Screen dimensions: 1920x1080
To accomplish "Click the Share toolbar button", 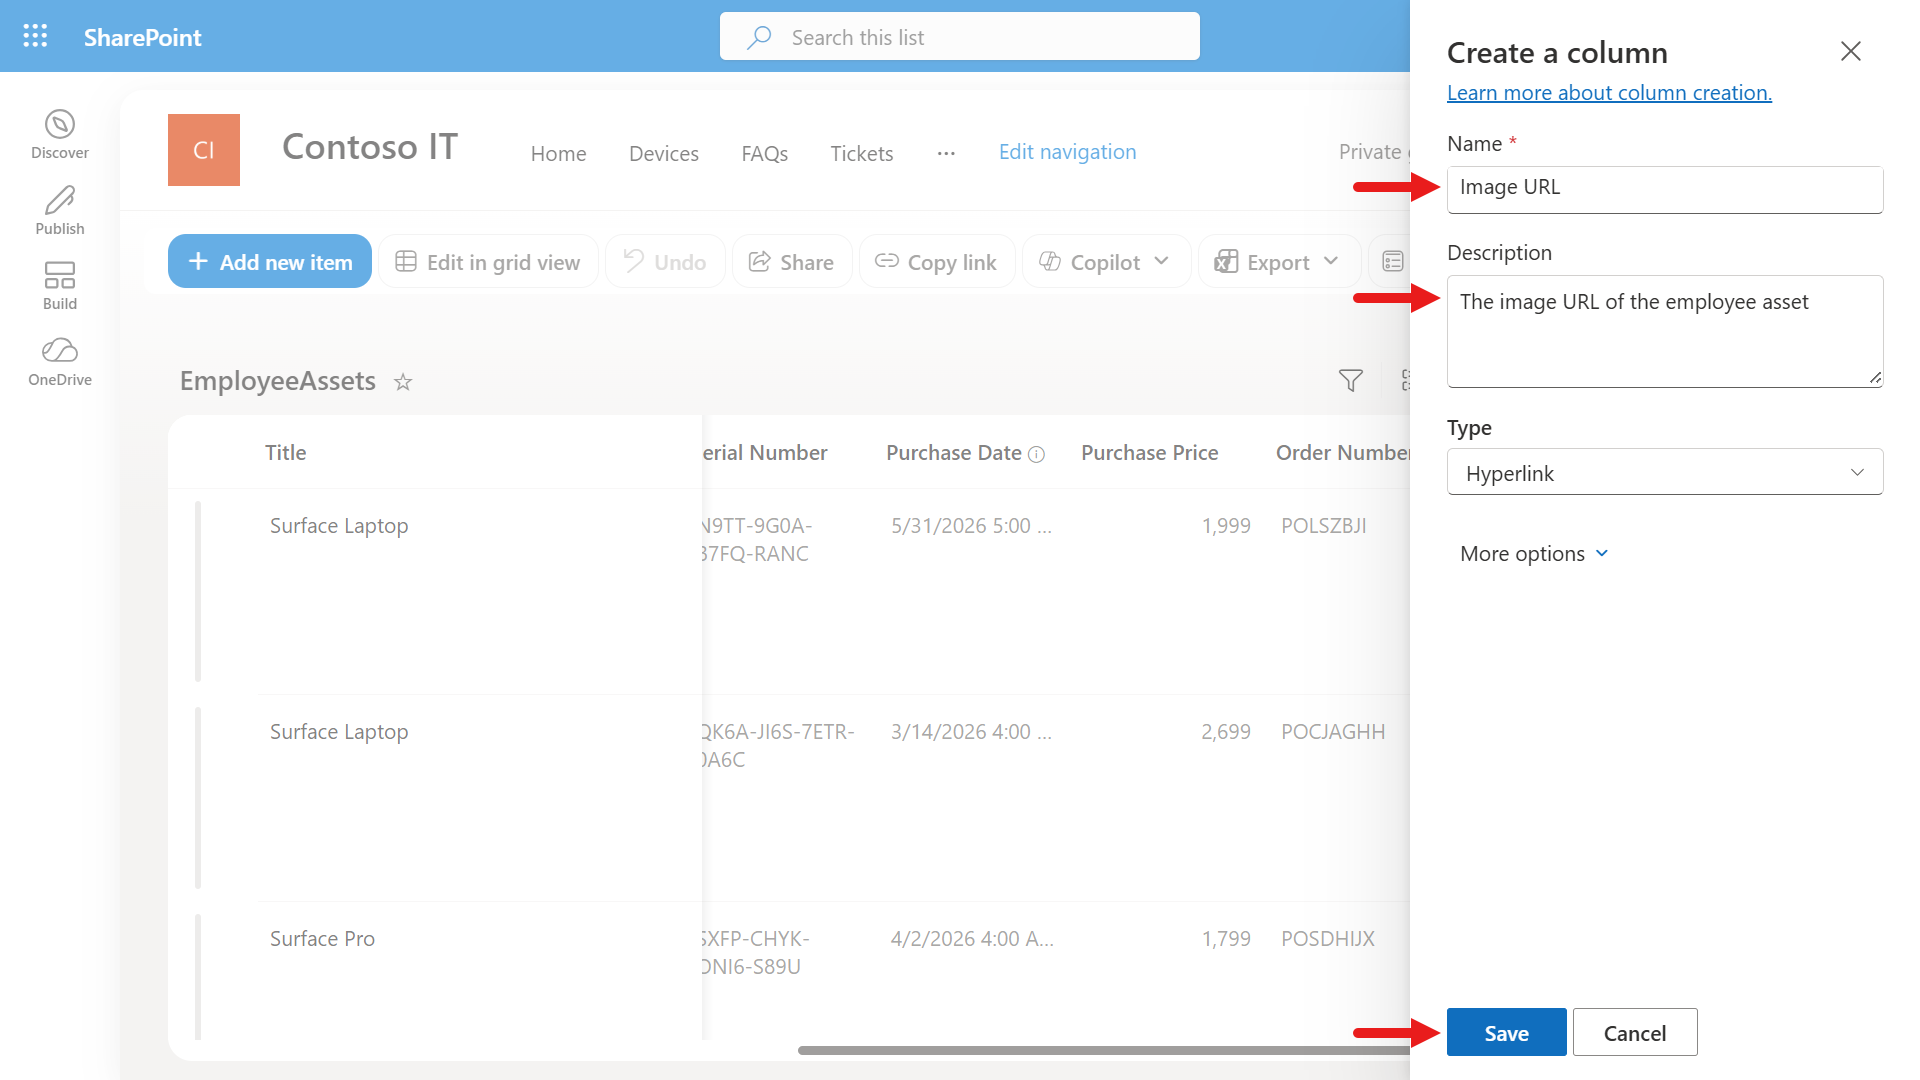I will coord(792,262).
